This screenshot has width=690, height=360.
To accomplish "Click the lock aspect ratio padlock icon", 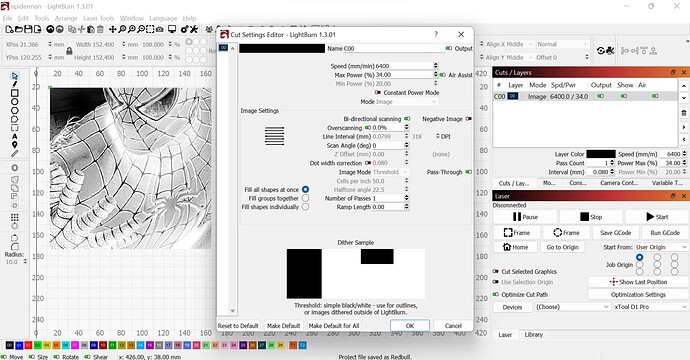I will [x=69, y=51].
